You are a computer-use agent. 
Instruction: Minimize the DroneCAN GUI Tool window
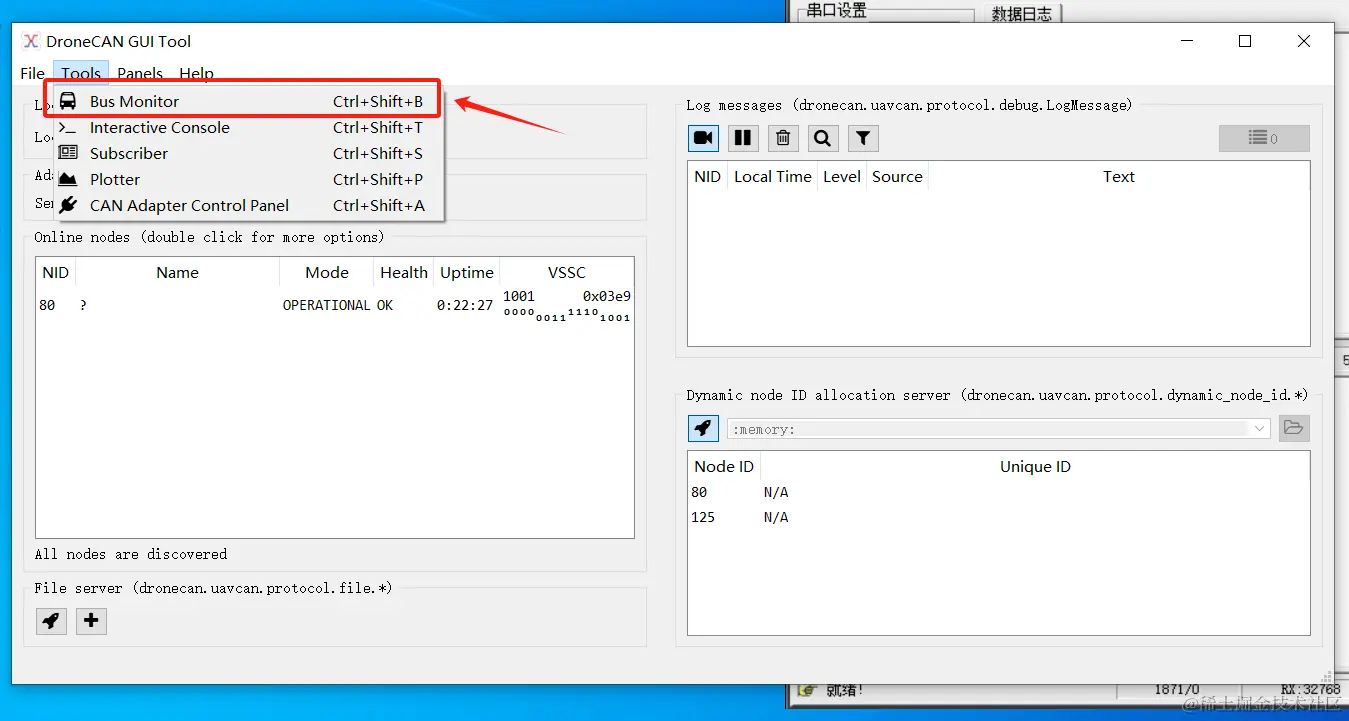[1187, 41]
